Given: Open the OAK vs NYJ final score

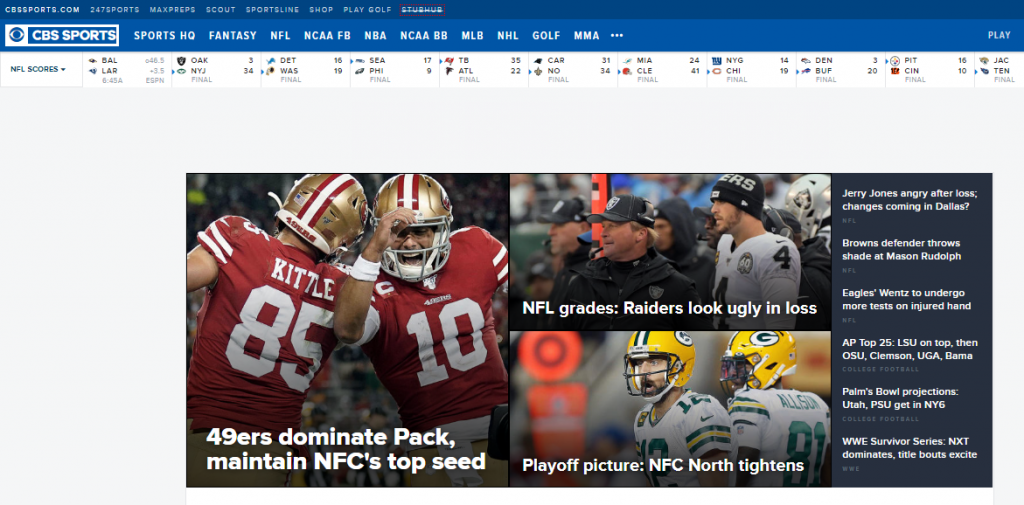Looking at the screenshot, I should (x=216, y=70).
